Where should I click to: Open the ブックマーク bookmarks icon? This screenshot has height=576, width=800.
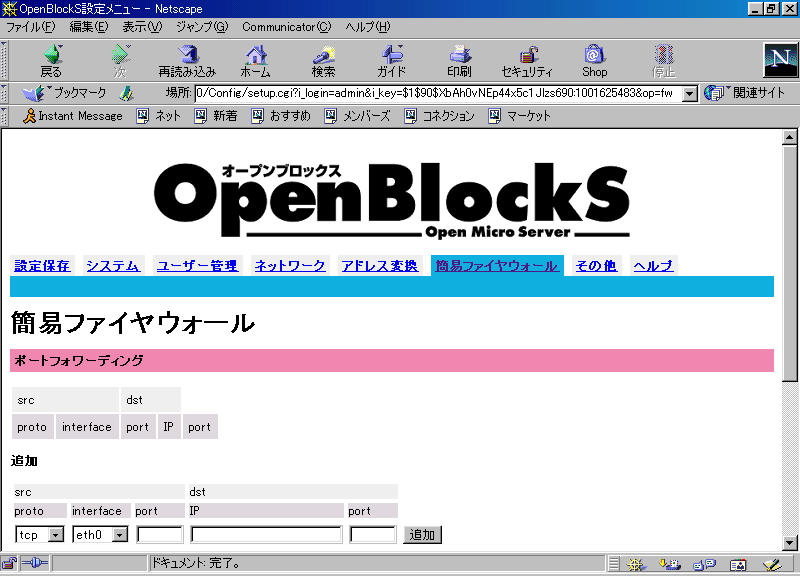pos(64,93)
